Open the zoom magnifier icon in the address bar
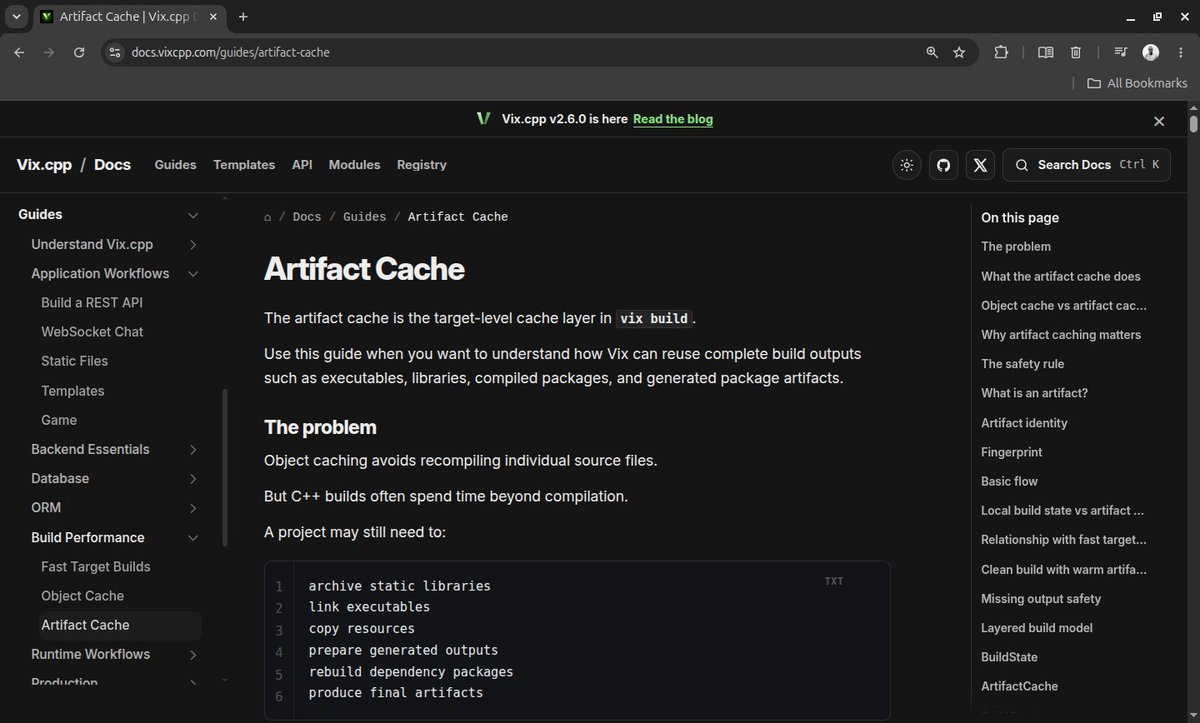 [x=932, y=52]
